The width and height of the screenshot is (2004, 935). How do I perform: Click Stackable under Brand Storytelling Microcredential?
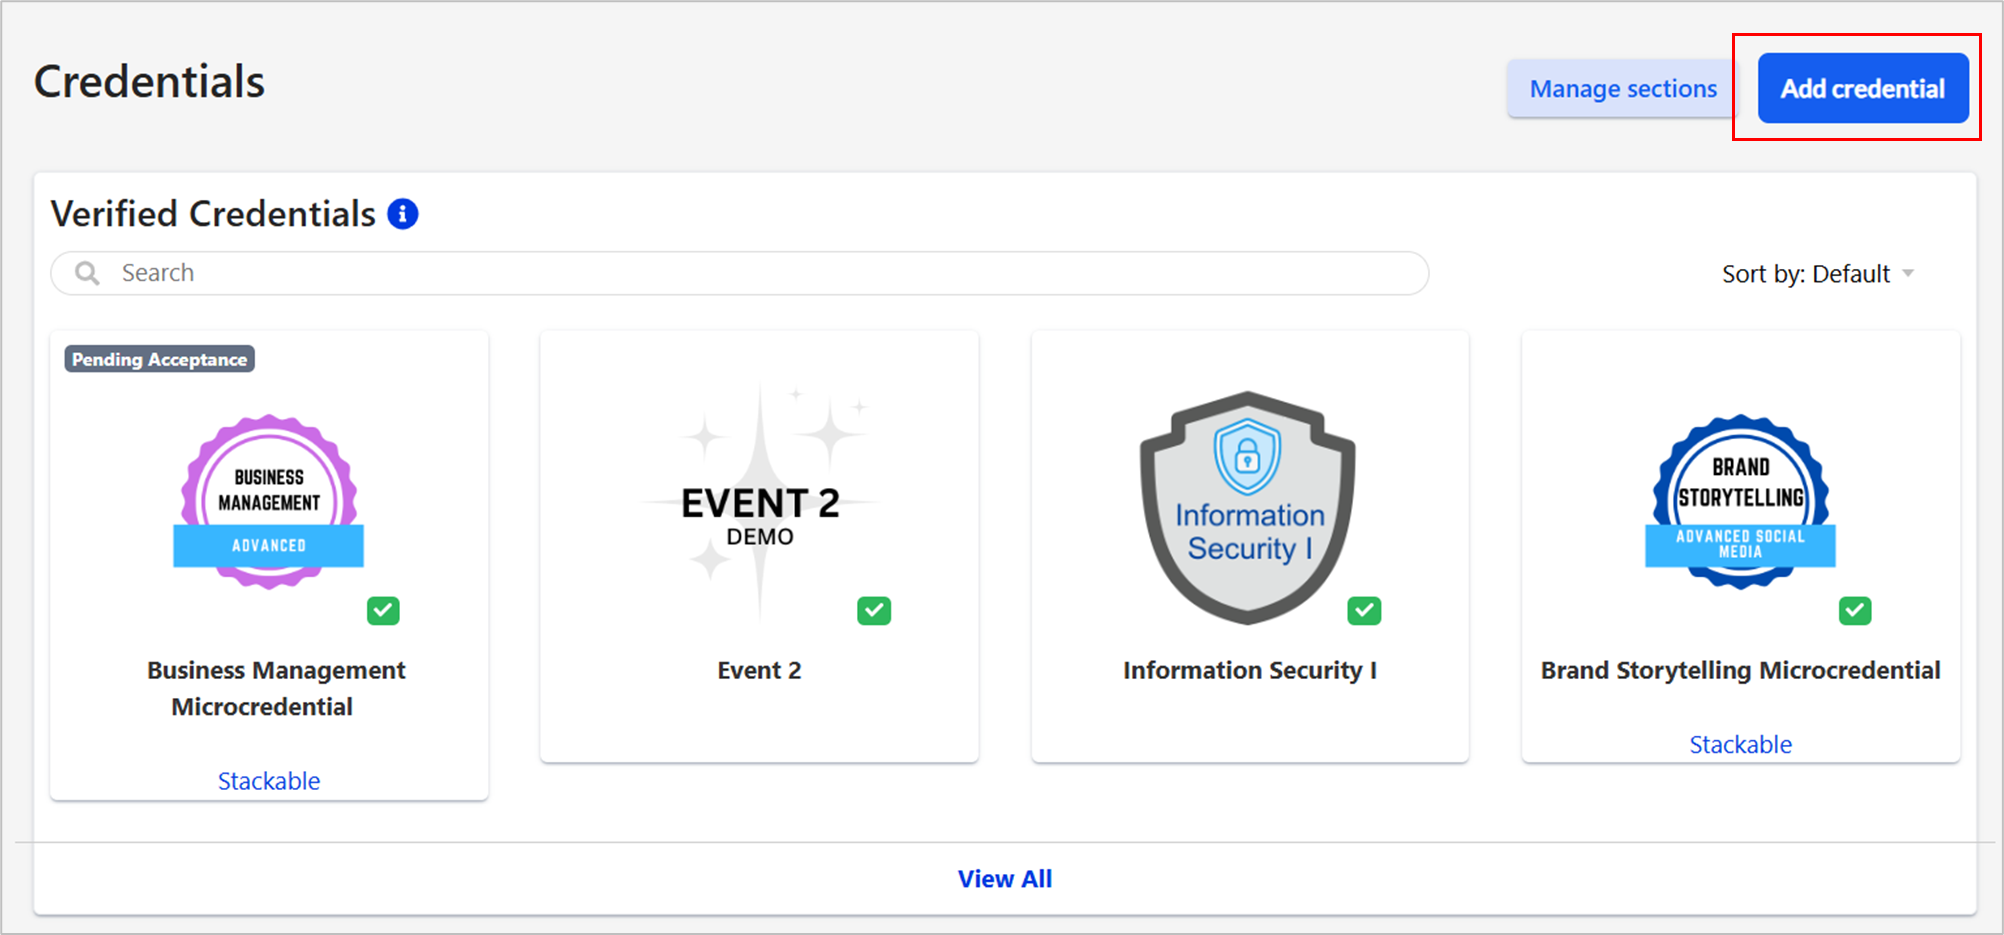(x=1740, y=745)
